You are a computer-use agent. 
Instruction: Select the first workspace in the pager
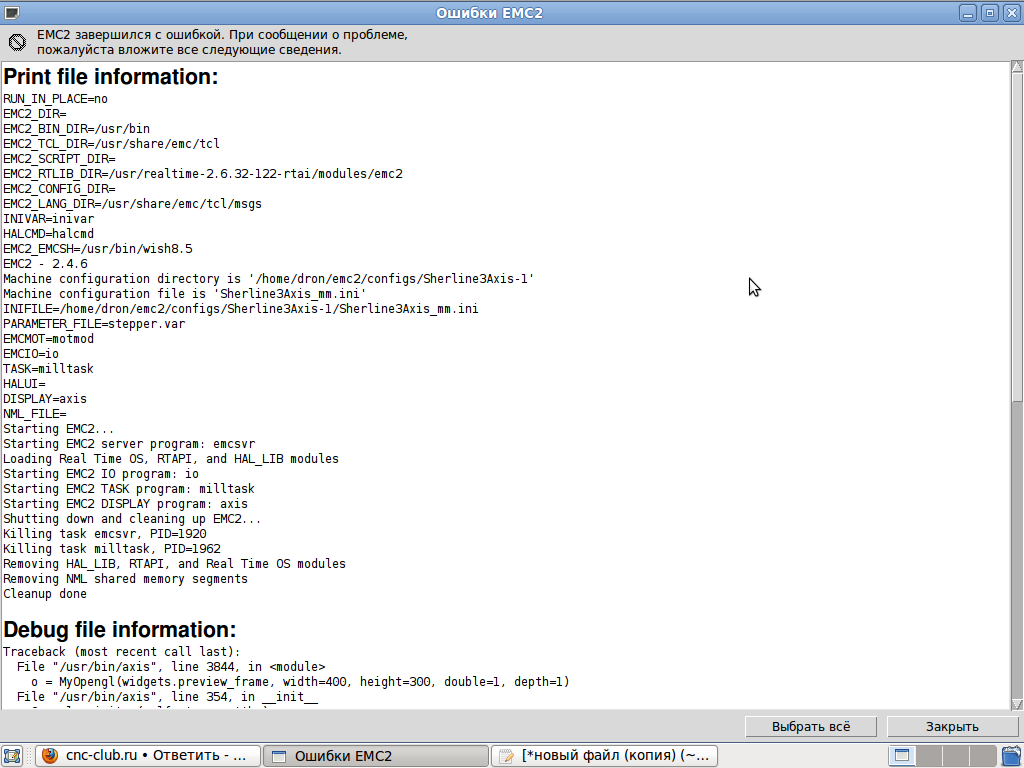pyautogui.click(x=902, y=756)
